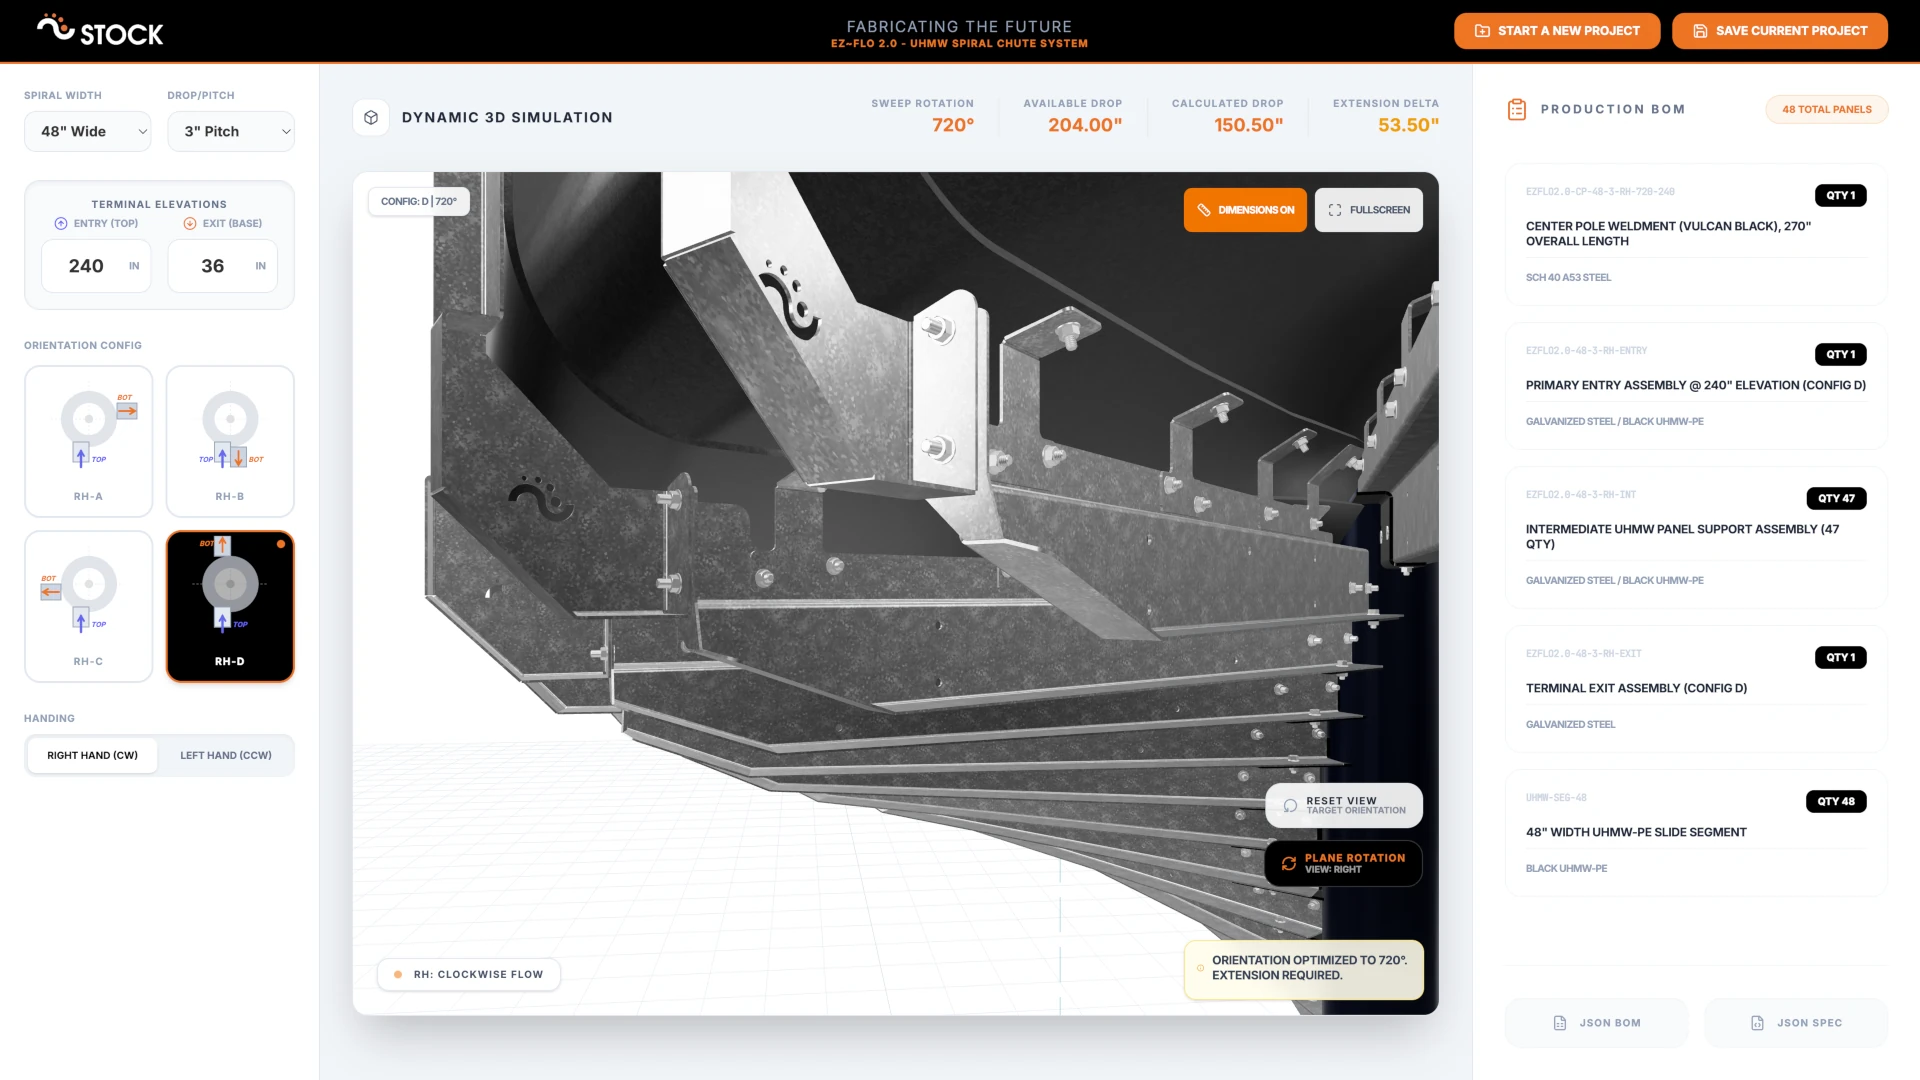Click the 3D cube icon beside Dynamic 3D Simulation
This screenshot has height=1080, width=1920.
click(371, 117)
